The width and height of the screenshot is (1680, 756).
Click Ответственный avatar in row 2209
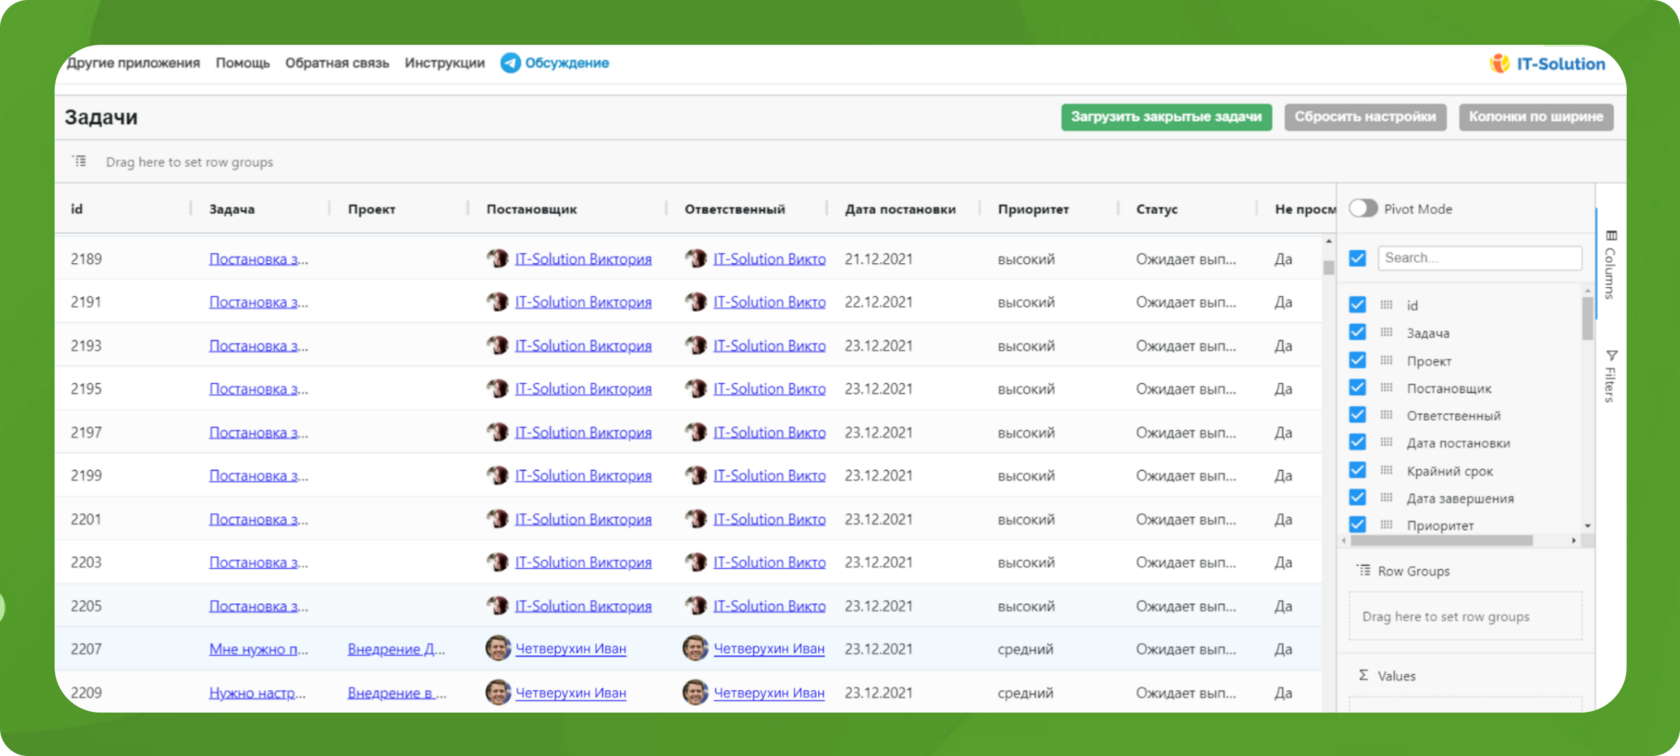(696, 692)
